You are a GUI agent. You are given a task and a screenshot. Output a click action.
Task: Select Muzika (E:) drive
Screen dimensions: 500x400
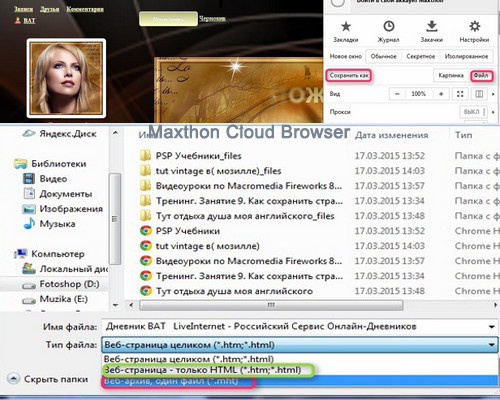click(55, 299)
